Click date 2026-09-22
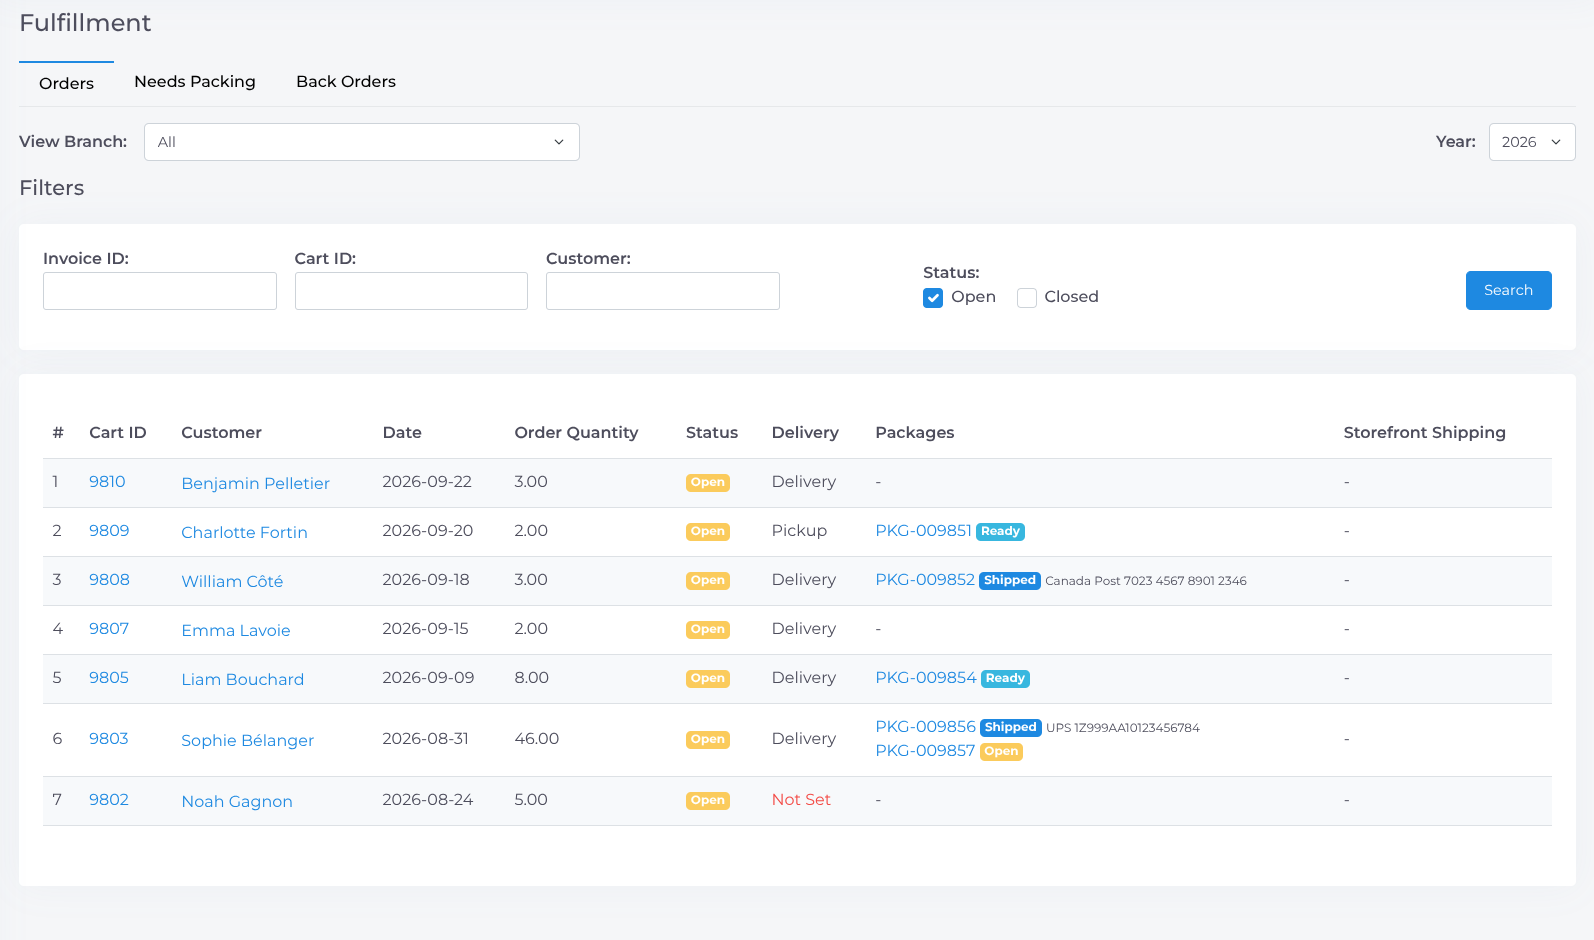 427,482
